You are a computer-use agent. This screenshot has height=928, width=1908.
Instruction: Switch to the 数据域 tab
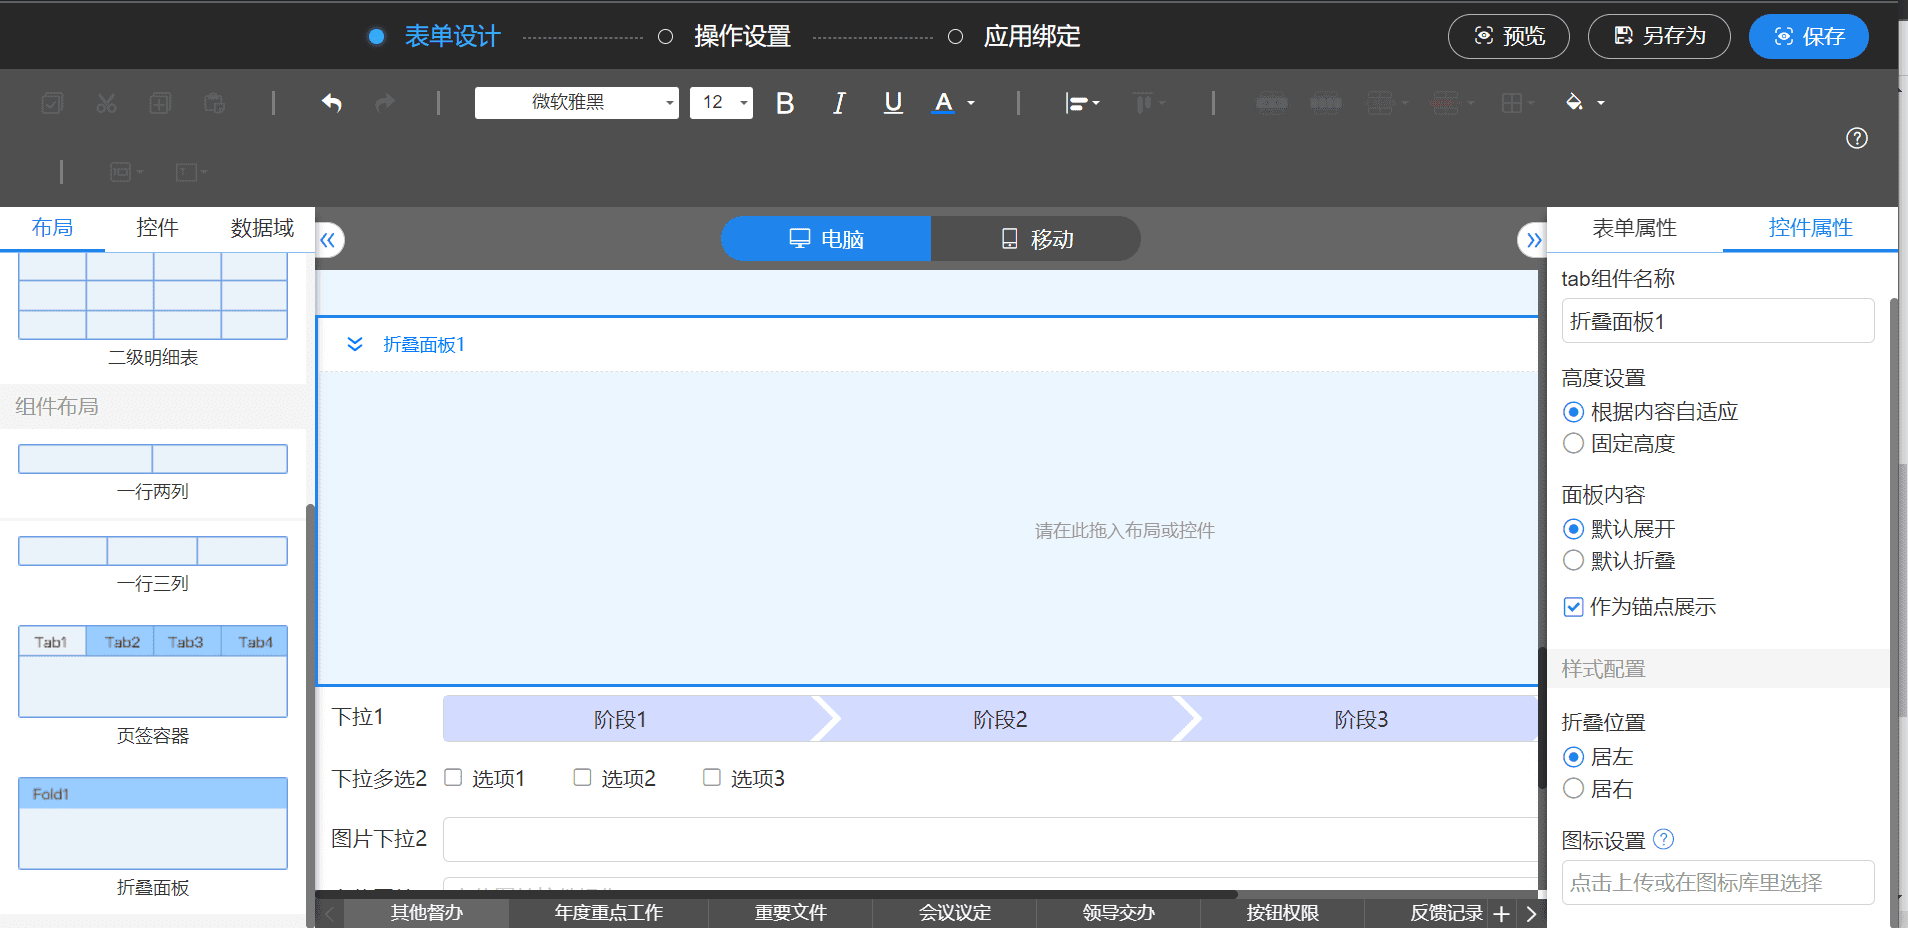click(262, 228)
